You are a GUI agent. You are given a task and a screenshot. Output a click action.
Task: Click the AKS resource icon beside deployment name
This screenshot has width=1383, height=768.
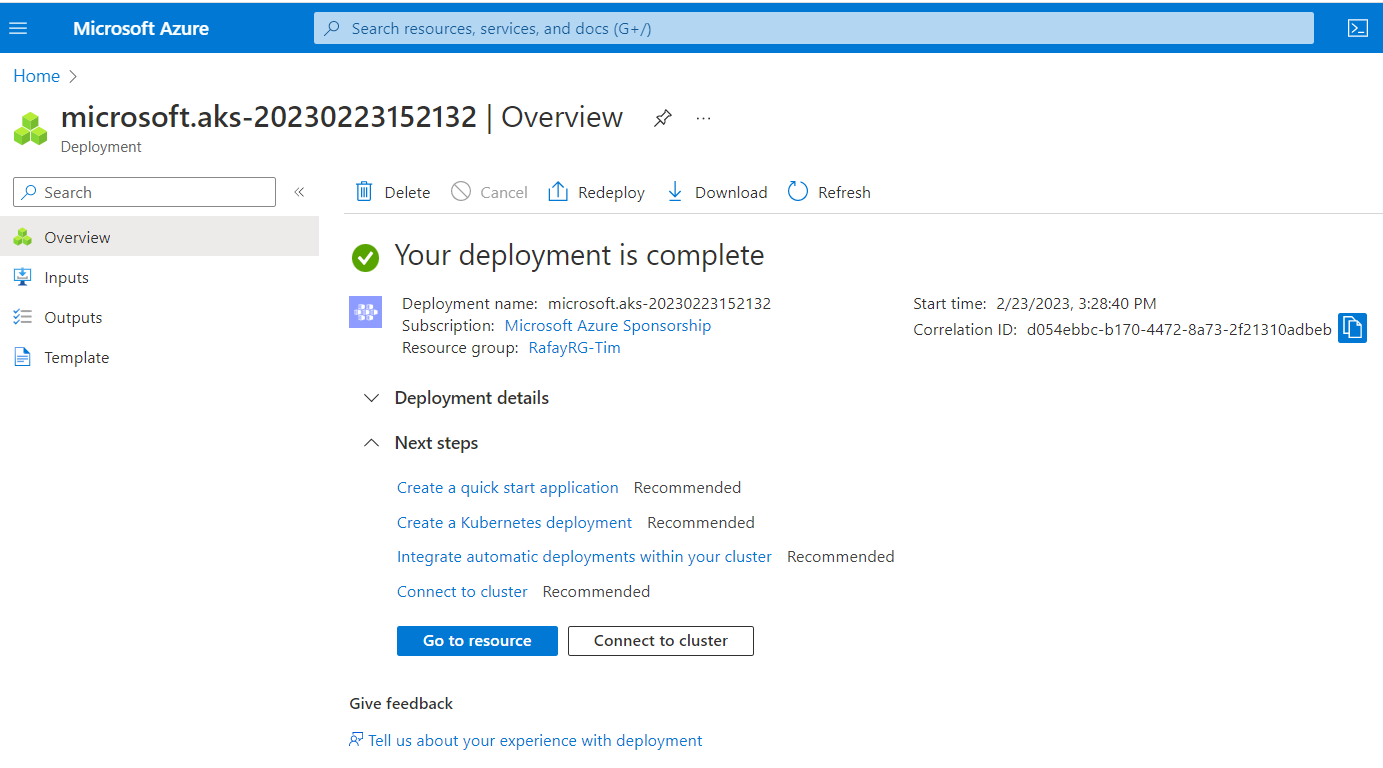[365, 312]
